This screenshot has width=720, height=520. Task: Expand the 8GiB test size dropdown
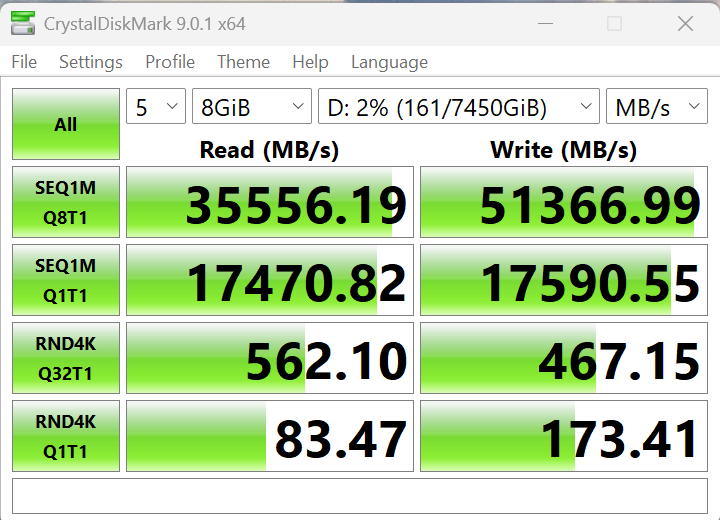point(251,108)
